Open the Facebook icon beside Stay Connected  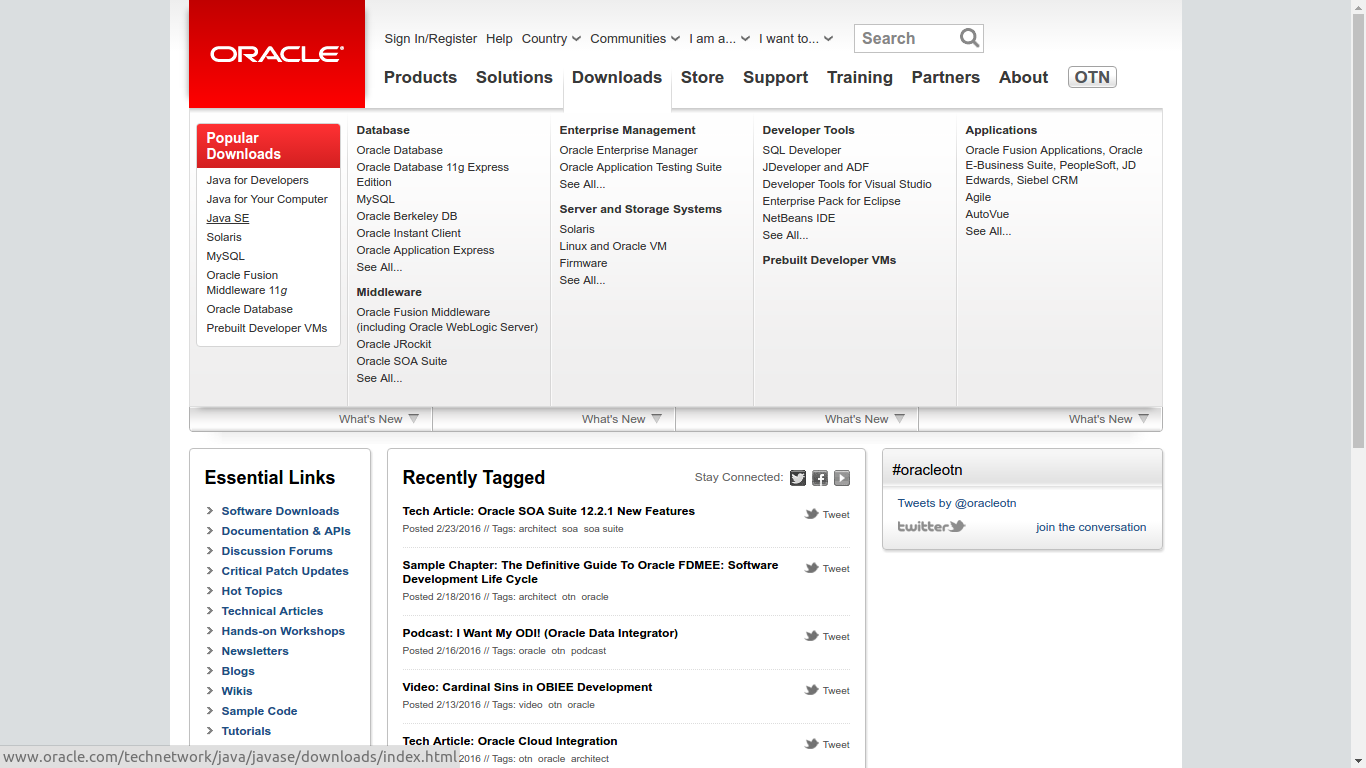click(820, 478)
